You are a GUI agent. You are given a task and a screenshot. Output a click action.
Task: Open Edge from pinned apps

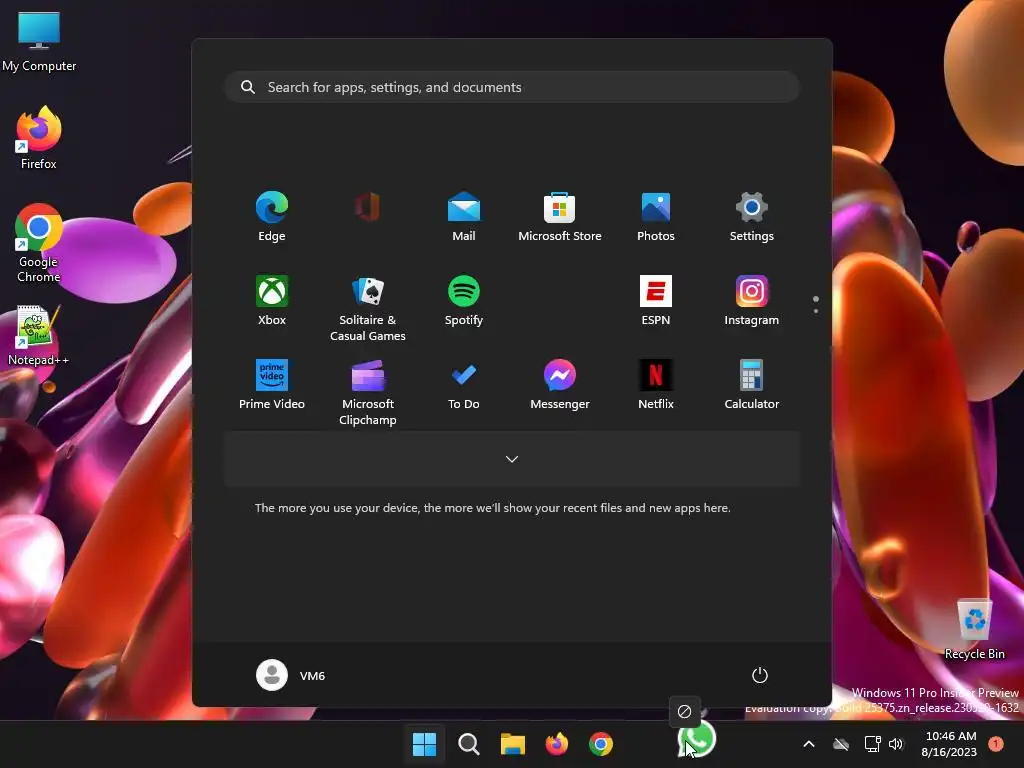coord(272,216)
